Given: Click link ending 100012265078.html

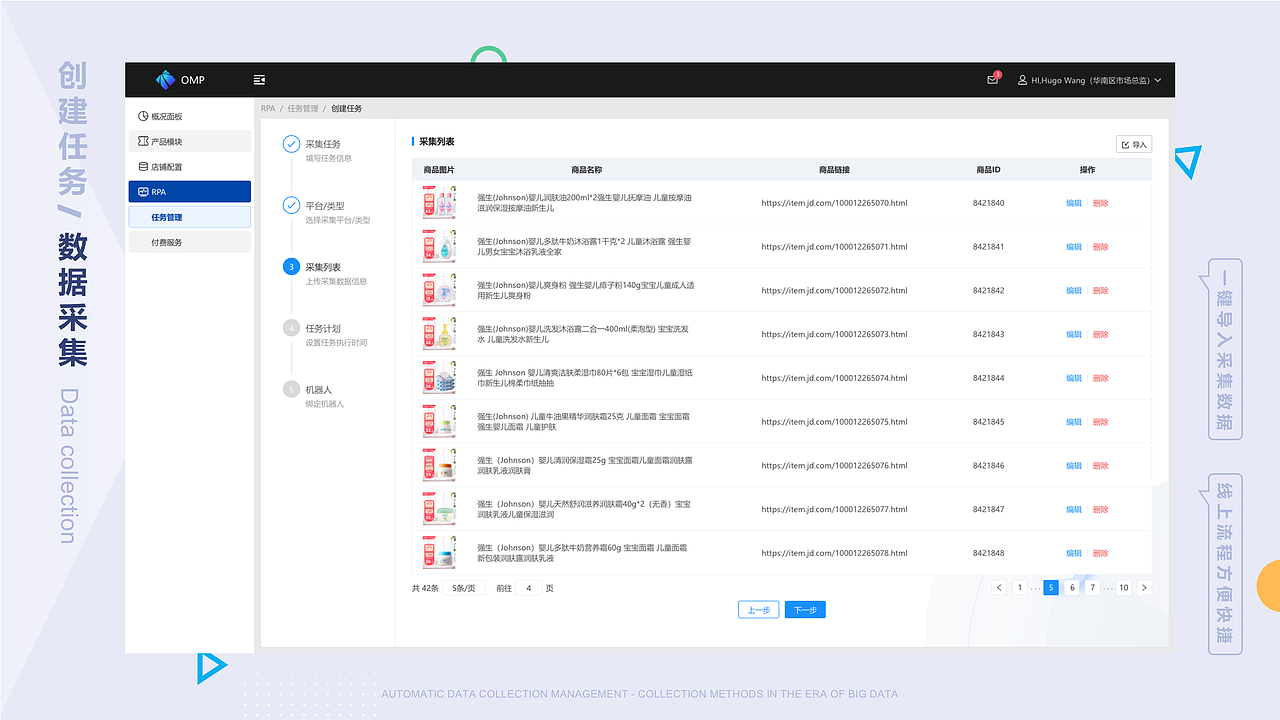Looking at the screenshot, I should (834, 553).
